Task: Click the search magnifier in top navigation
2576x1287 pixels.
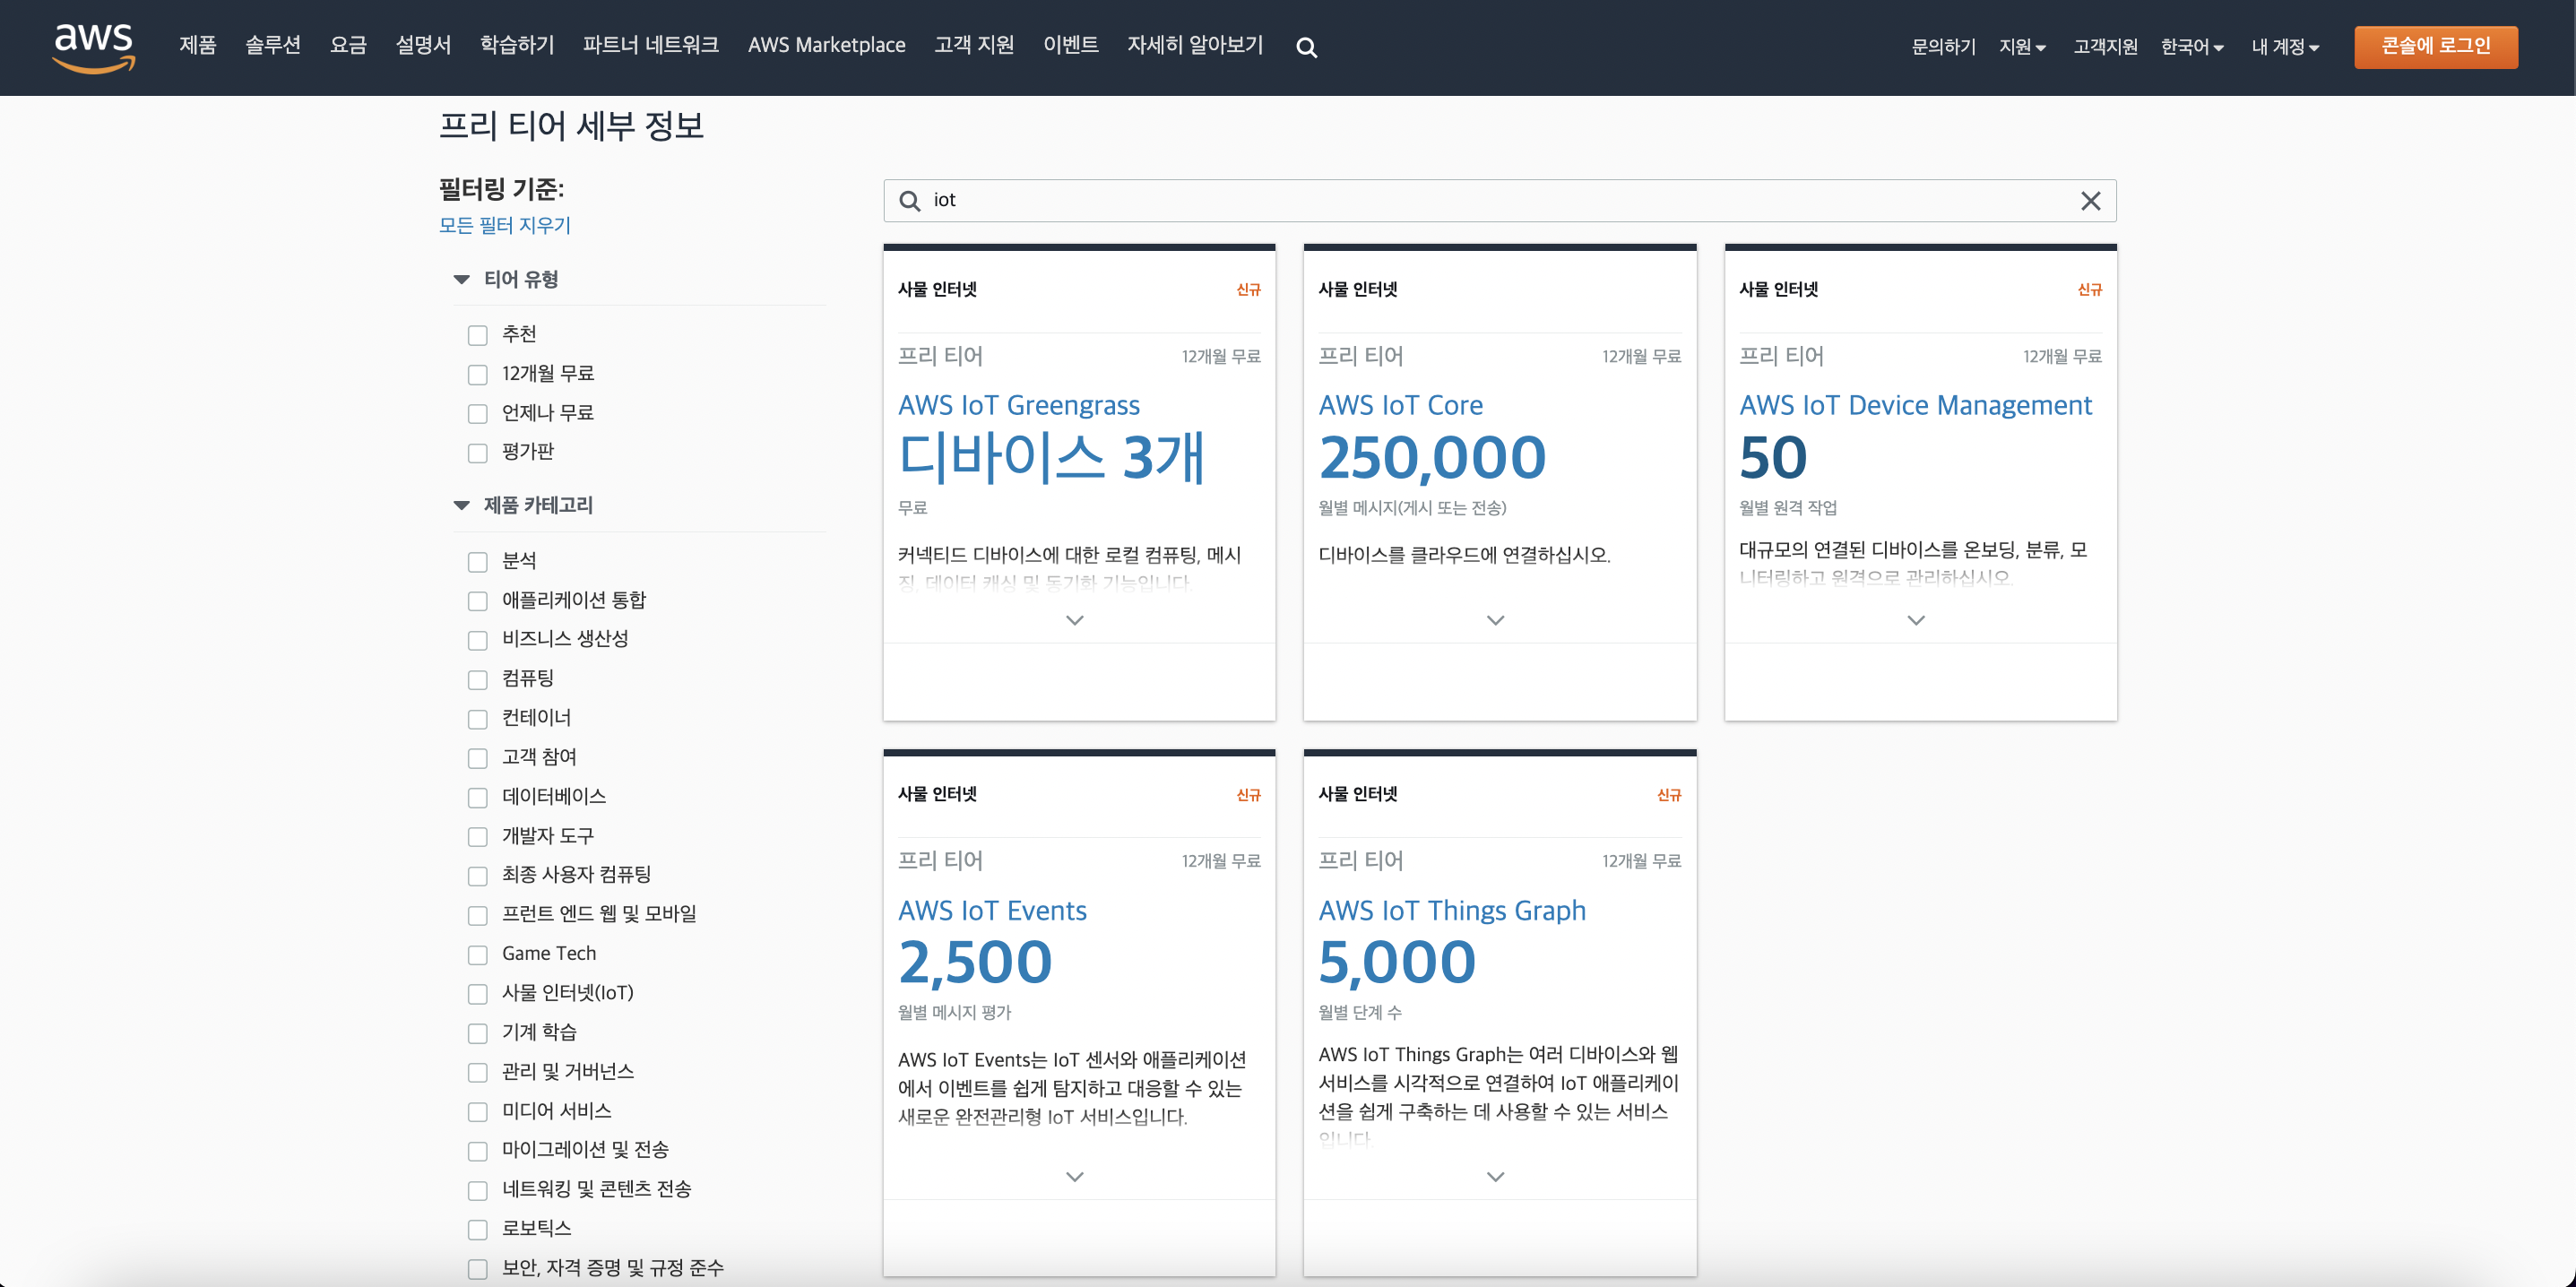Action: click(1306, 47)
